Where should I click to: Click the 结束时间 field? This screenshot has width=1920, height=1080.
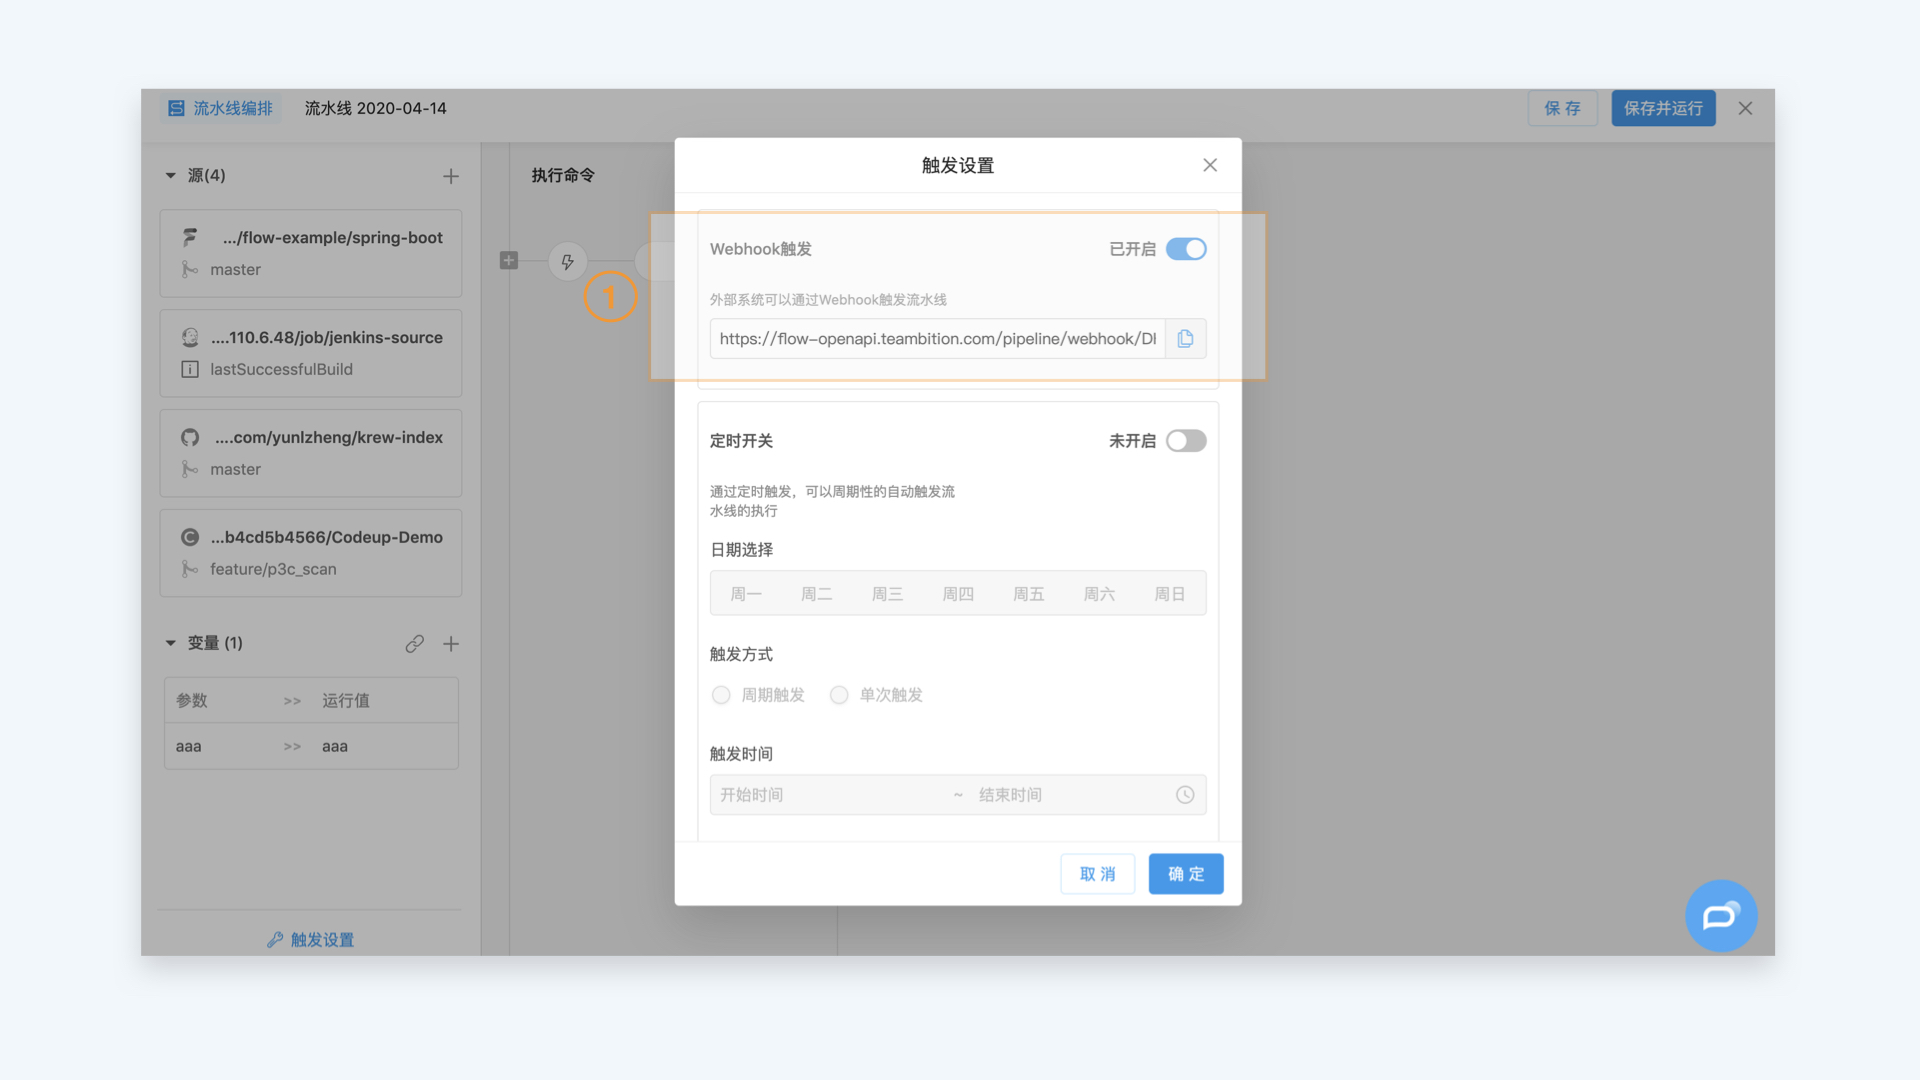tap(1070, 795)
